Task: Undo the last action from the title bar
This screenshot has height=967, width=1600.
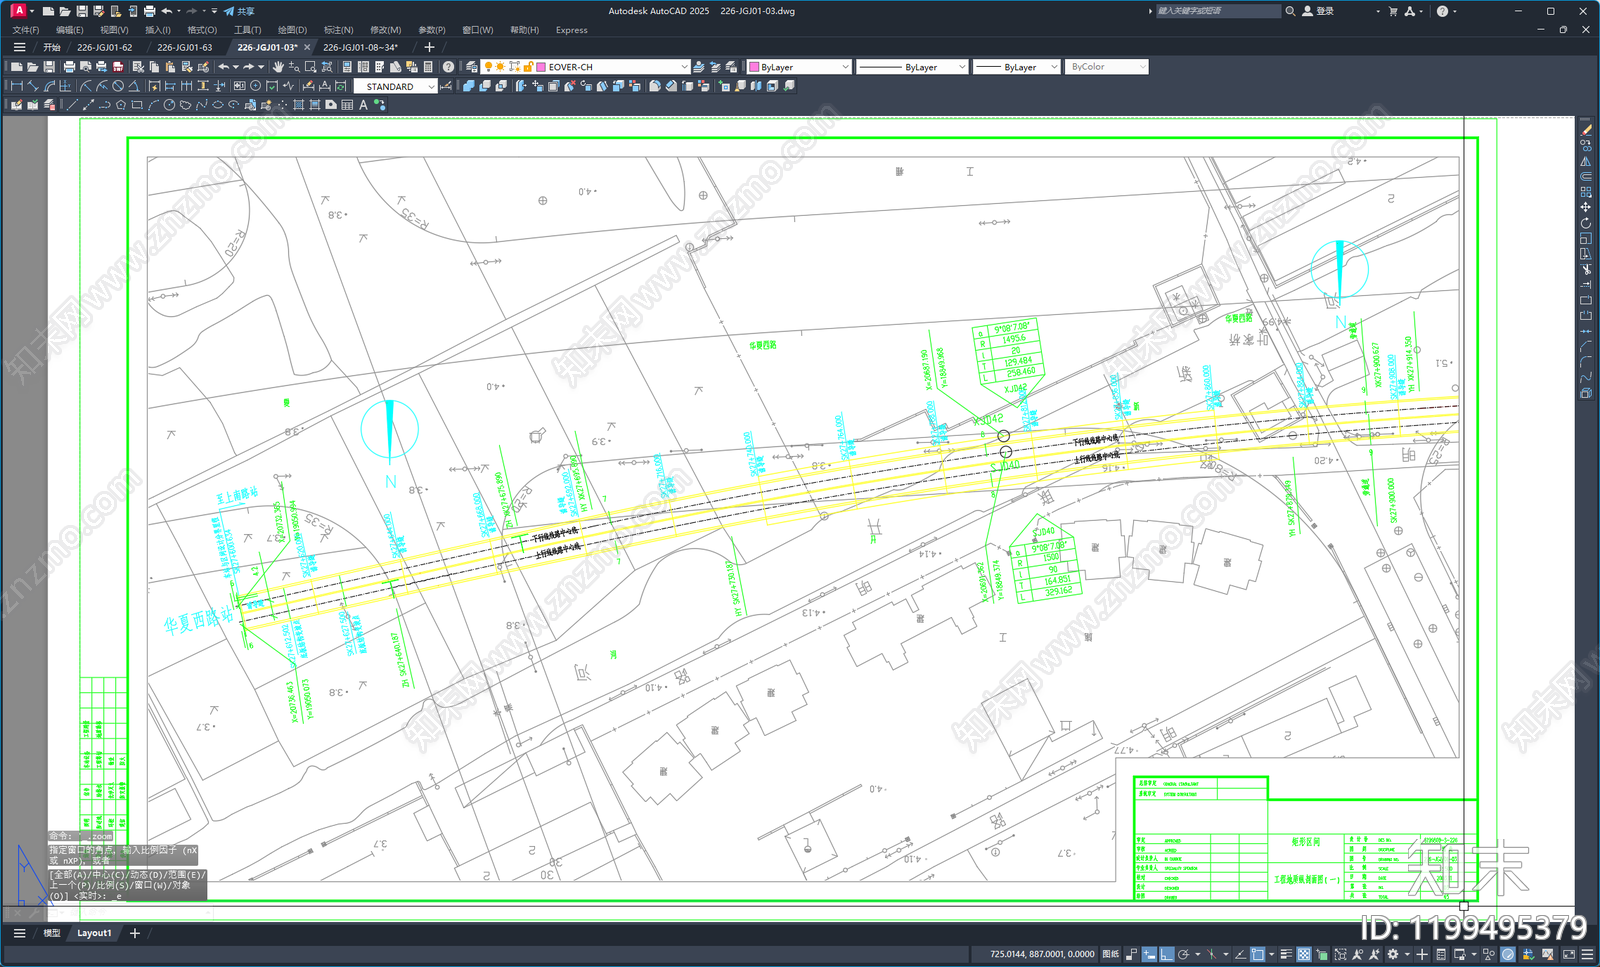Action: [166, 11]
